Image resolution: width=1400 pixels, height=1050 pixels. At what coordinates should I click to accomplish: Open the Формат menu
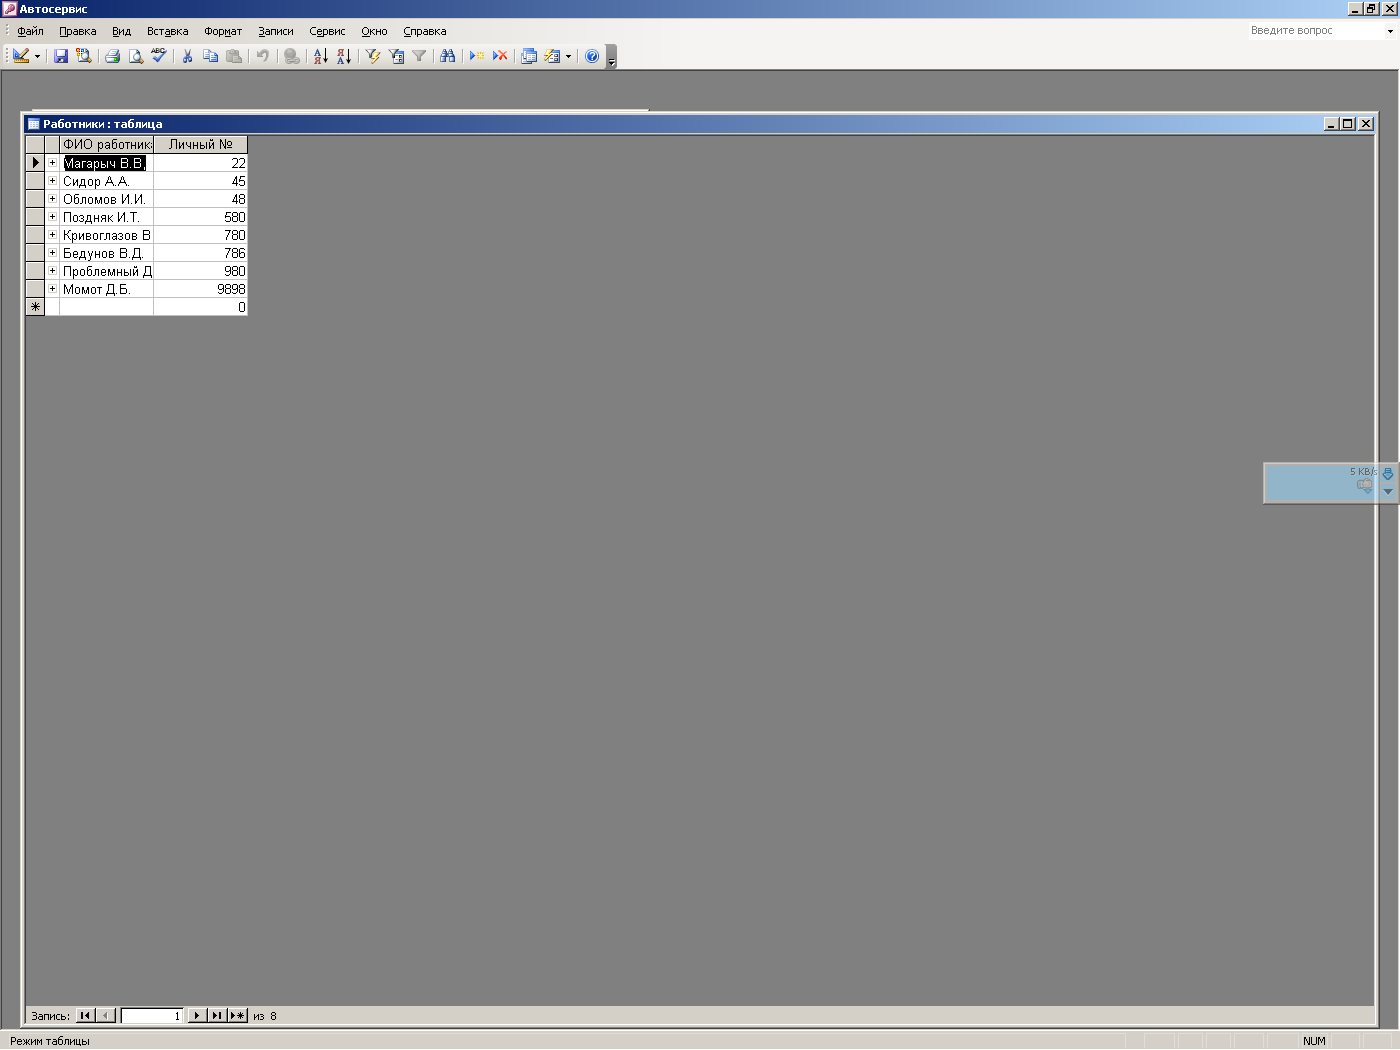click(223, 31)
